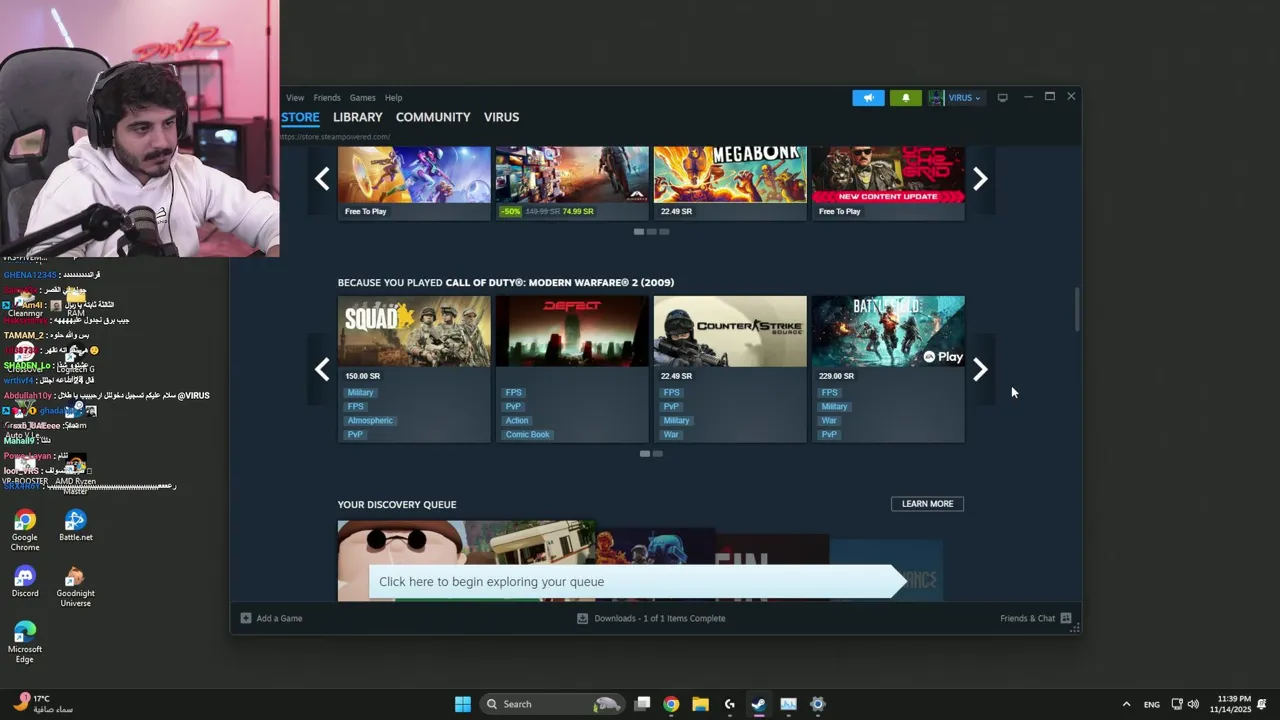Select the third page dot of top carousel

pos(664,232)
